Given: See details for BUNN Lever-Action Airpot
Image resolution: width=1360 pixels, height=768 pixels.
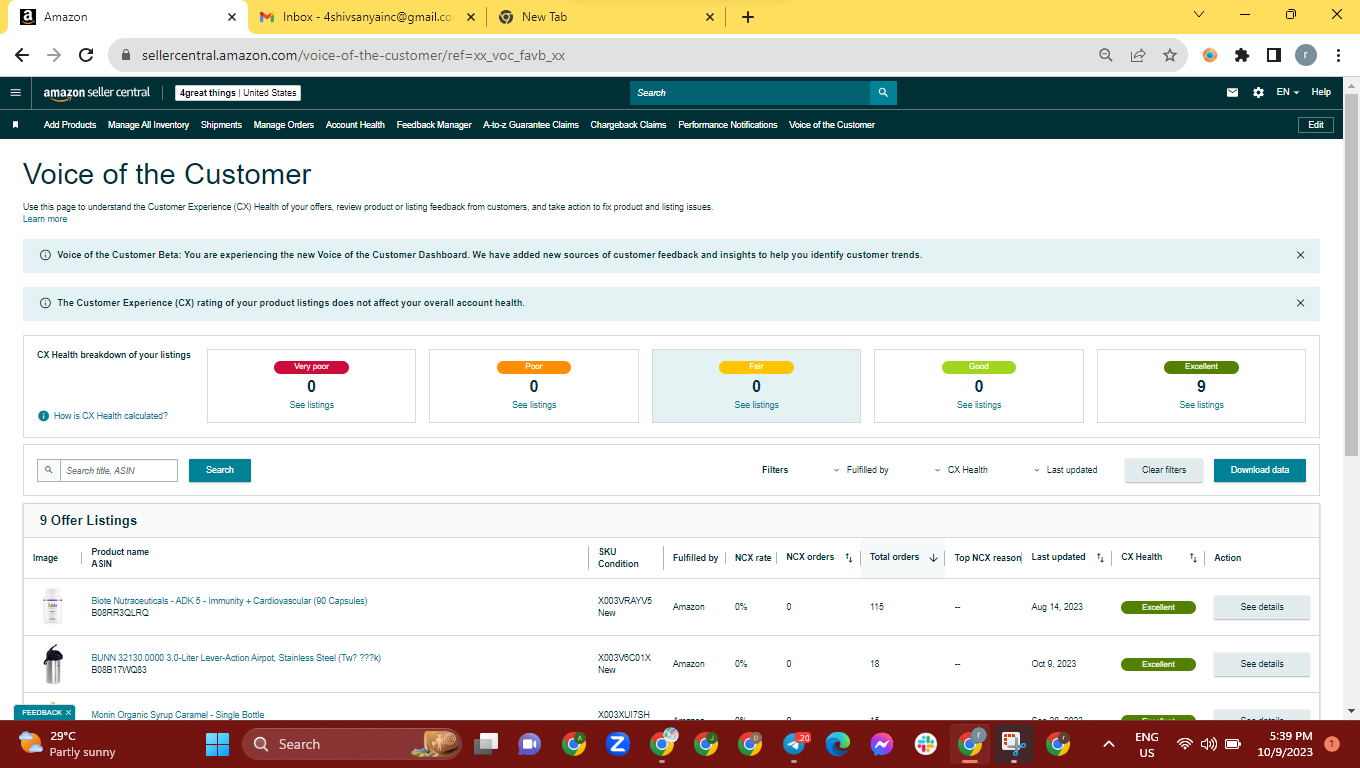Looking at the screenshot, I should (1262, 664).
